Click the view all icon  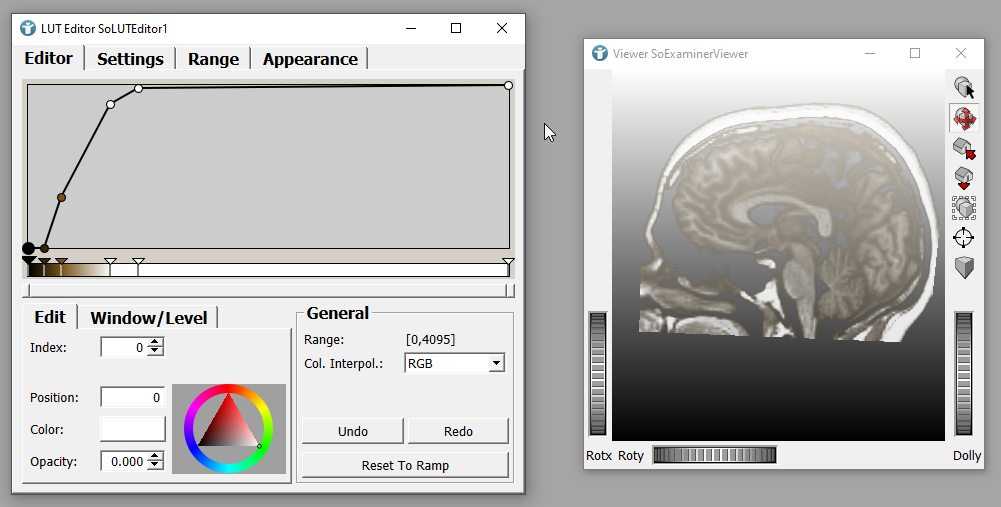tap(964, 208)
